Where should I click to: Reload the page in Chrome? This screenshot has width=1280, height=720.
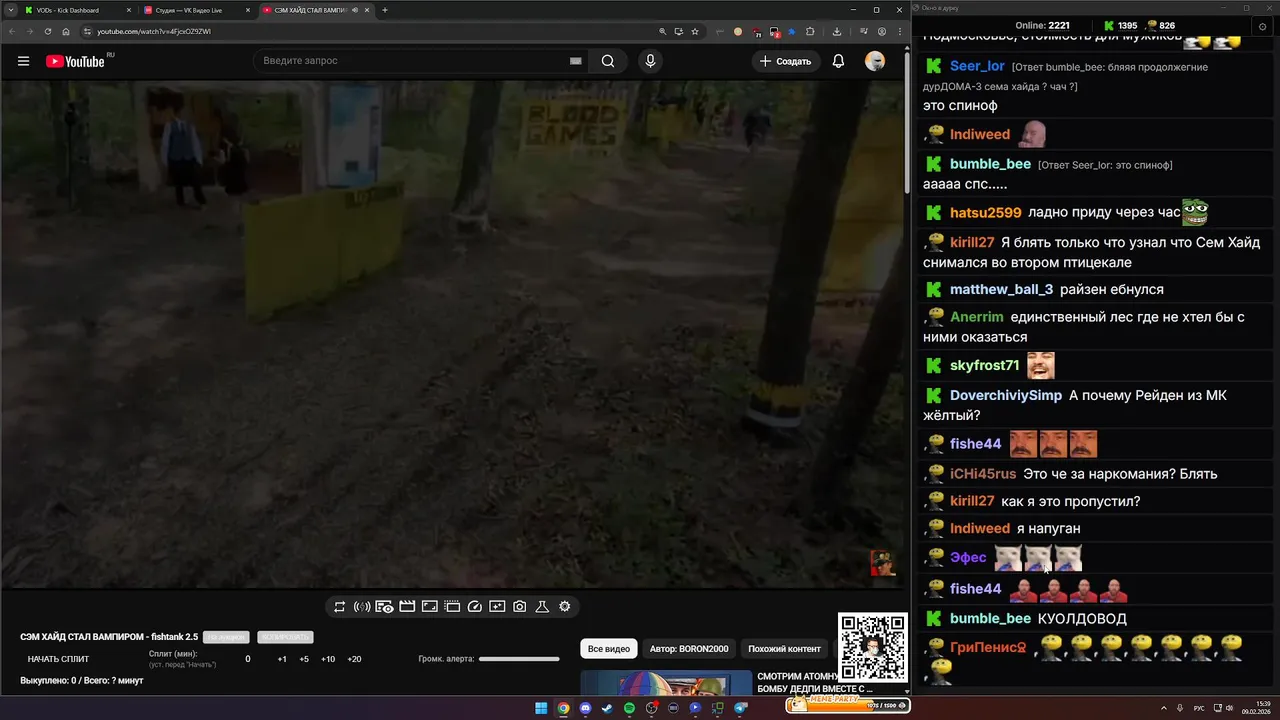coord(47,31)
